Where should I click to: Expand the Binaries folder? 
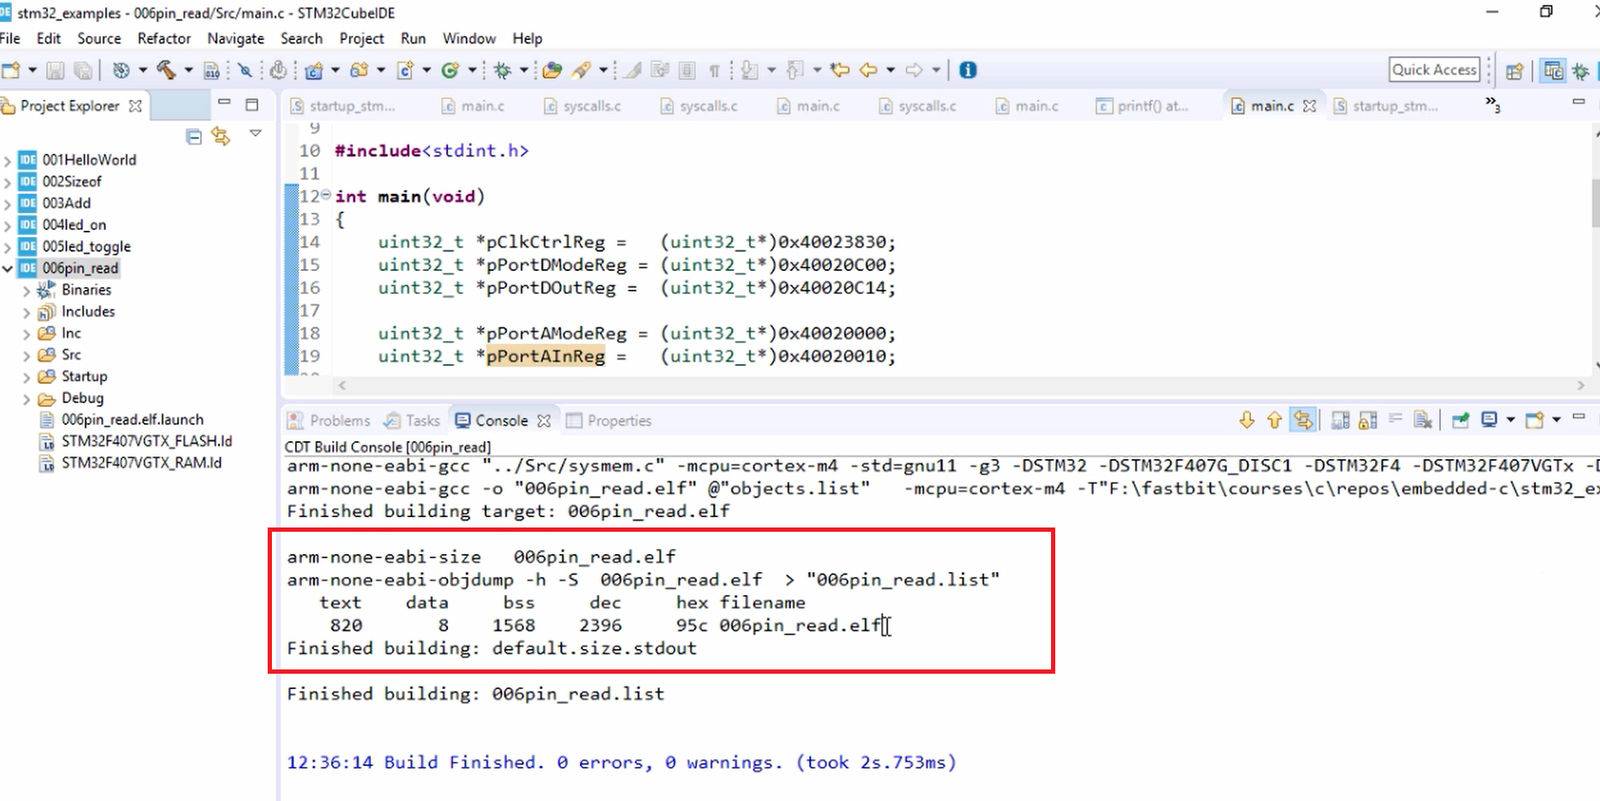[x=27, y=290]
